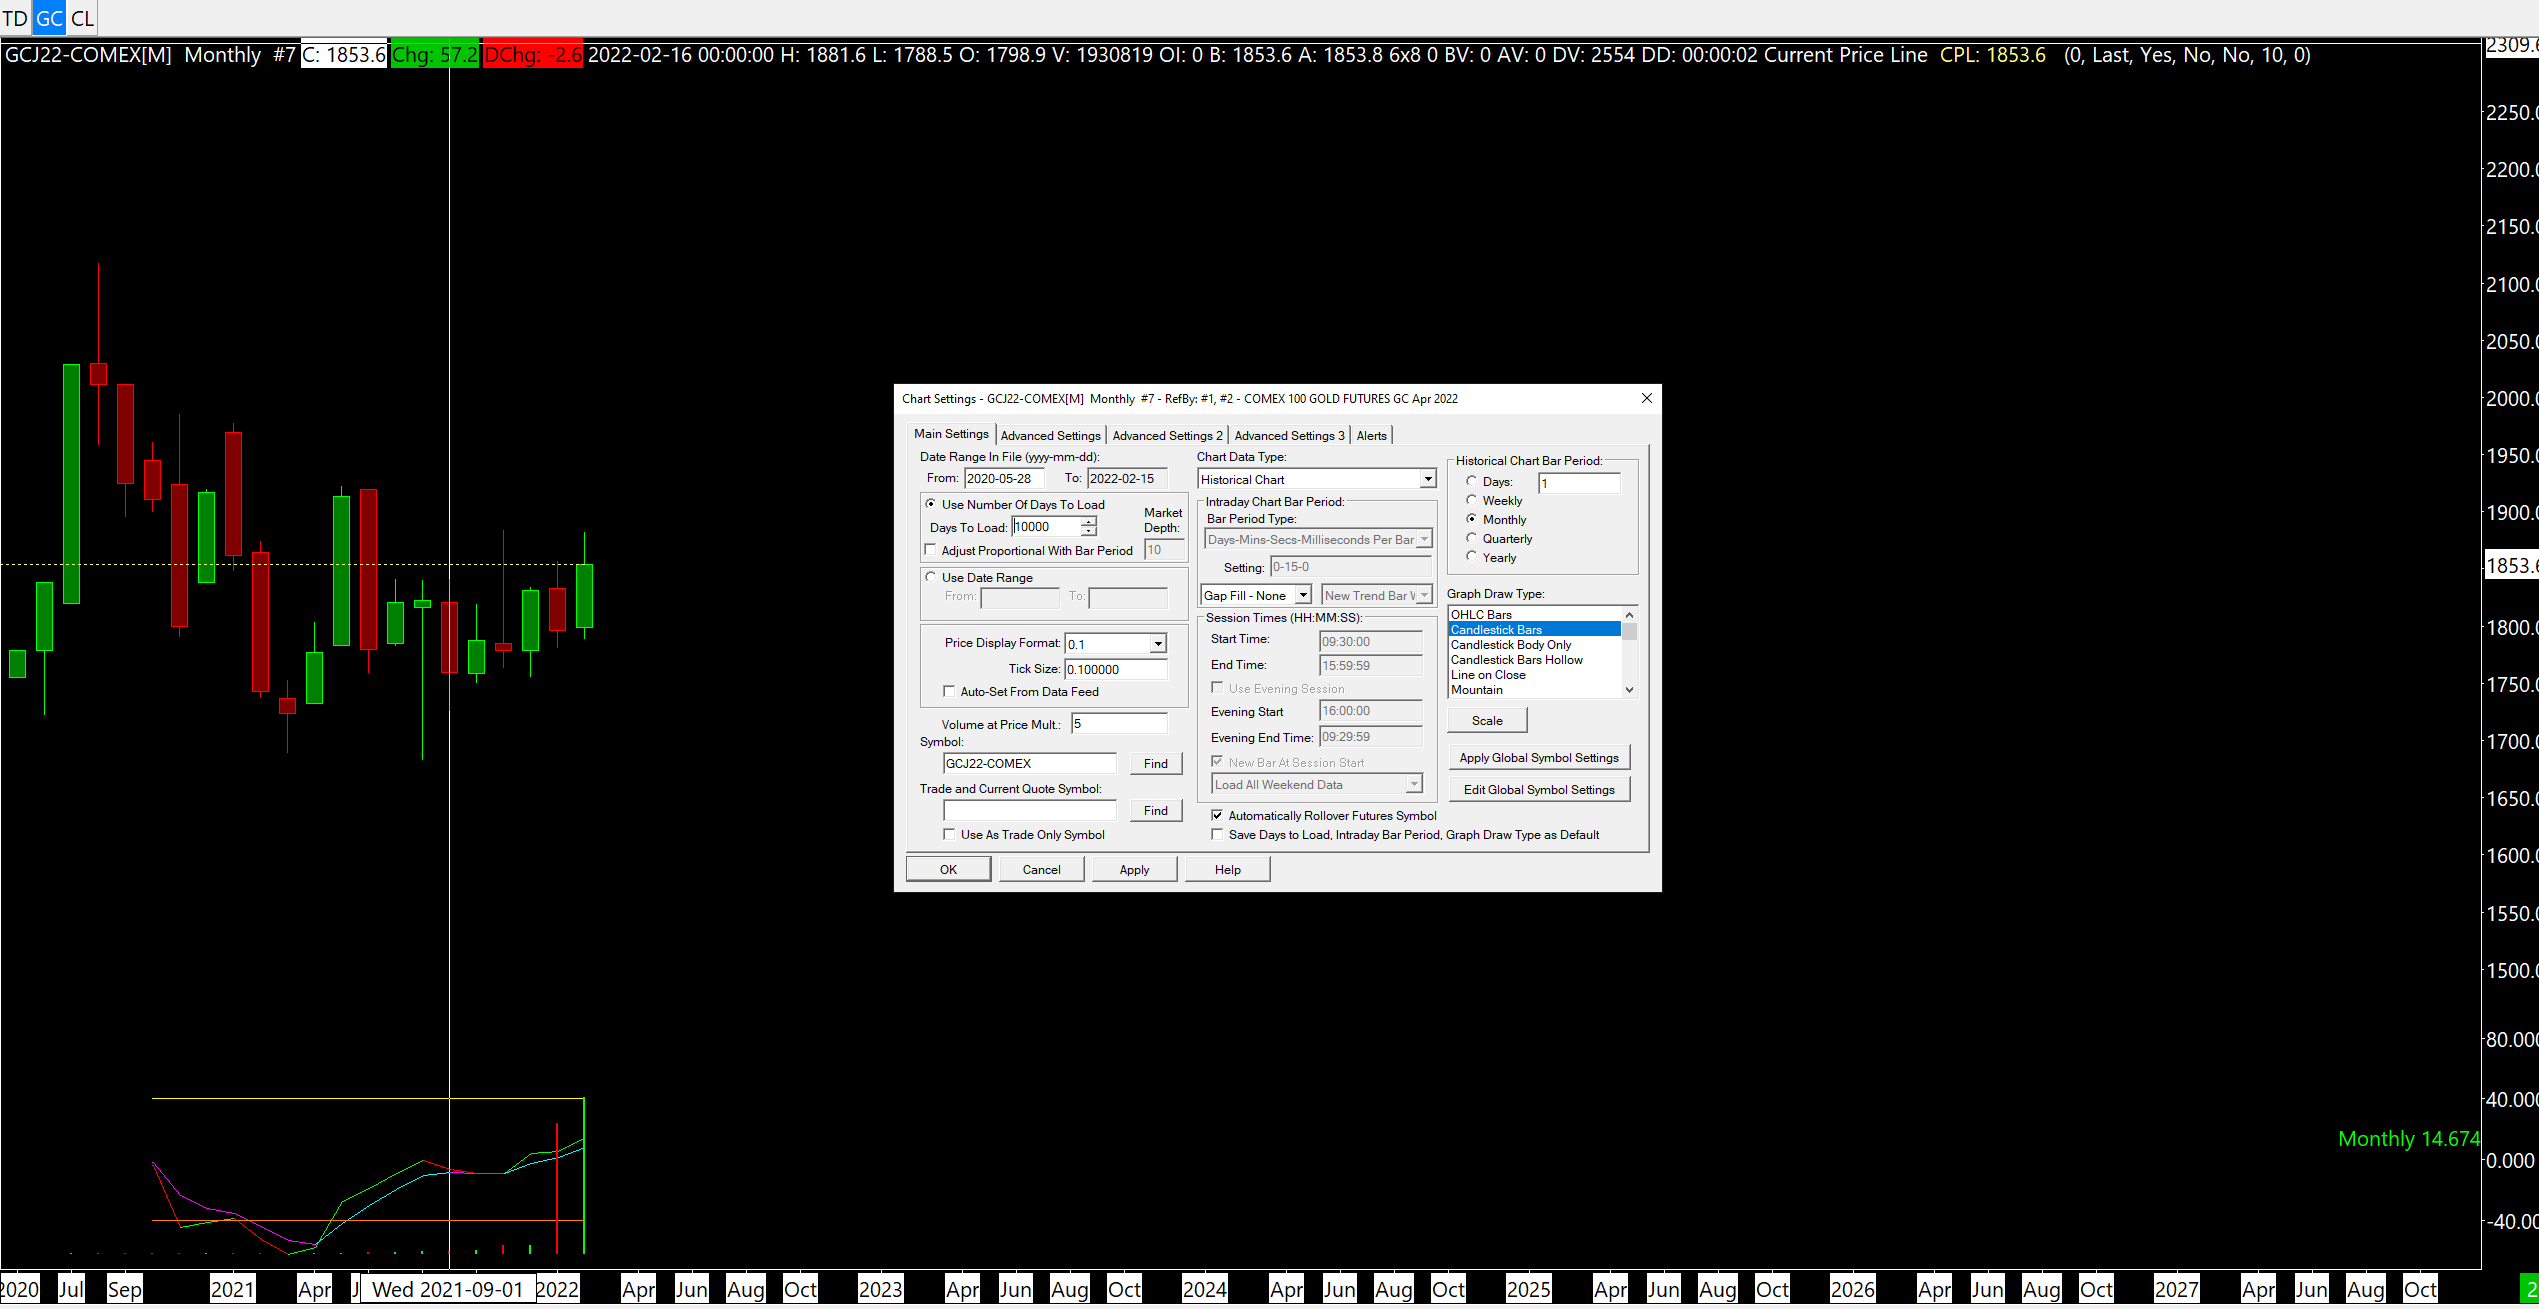Screen dimensions: 2539x1309
Task: Click the Apply Global Symbol Settings button
Action: pos(1538,757)
